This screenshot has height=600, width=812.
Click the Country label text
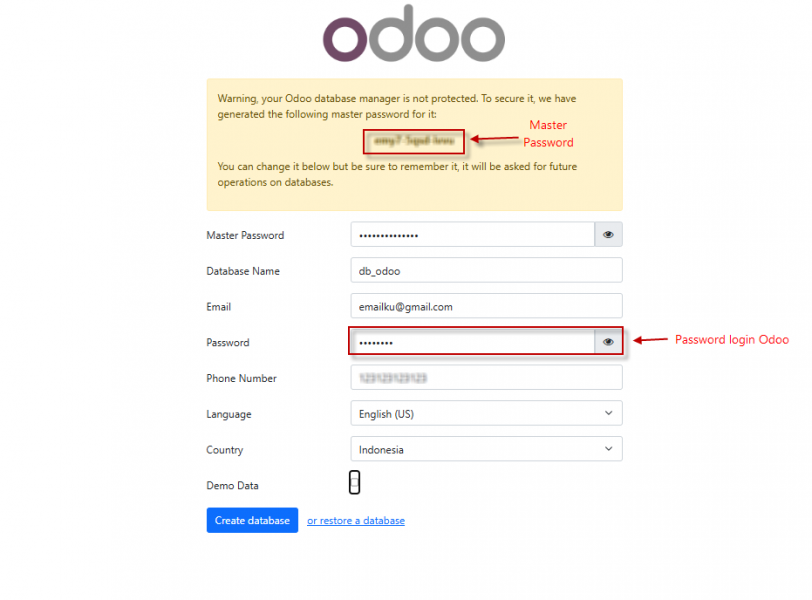point(225,450)
